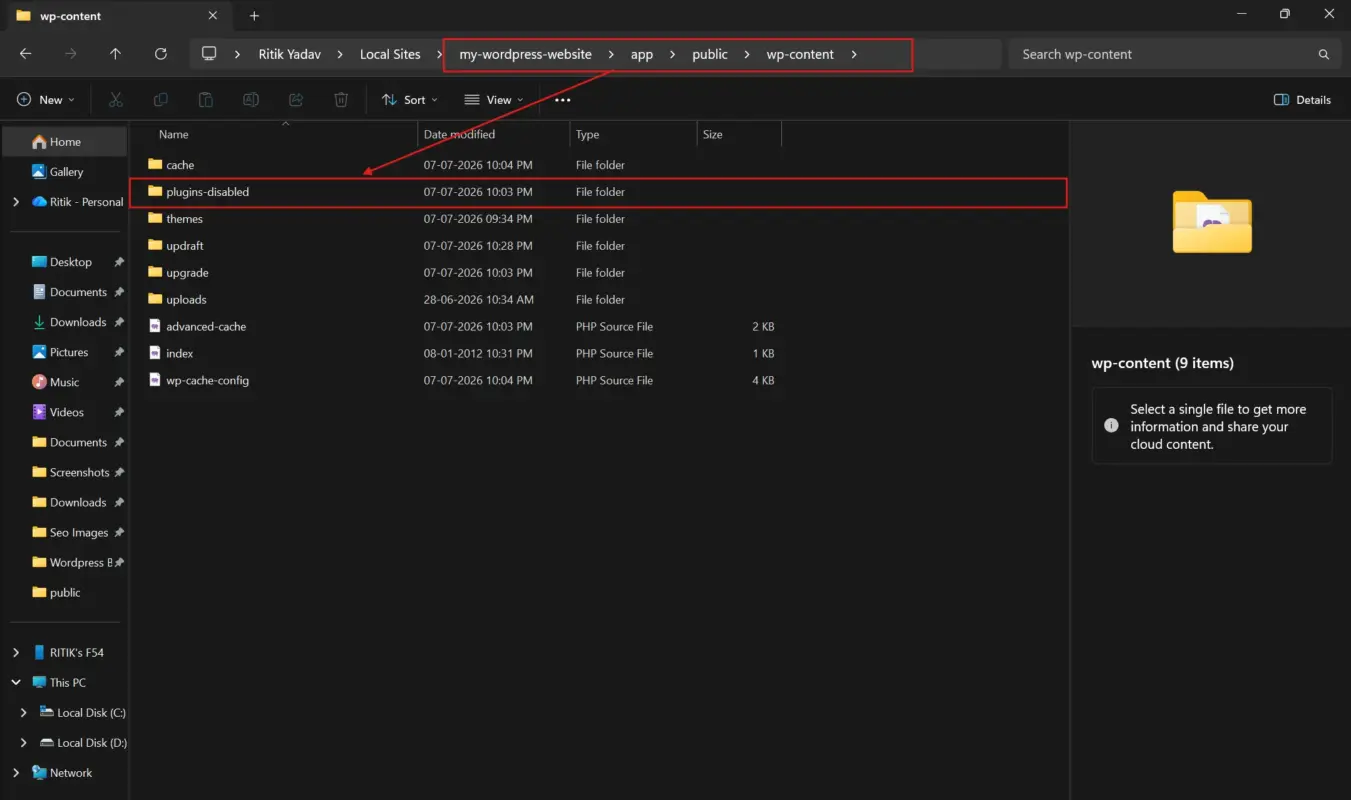1351x800 pixels.
Task: Open the public folder in sidebar
Action: (x=65, y=592)
